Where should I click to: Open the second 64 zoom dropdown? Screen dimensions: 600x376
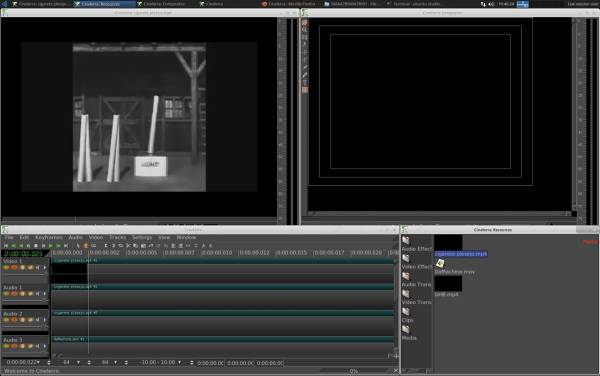coord(116,362)
